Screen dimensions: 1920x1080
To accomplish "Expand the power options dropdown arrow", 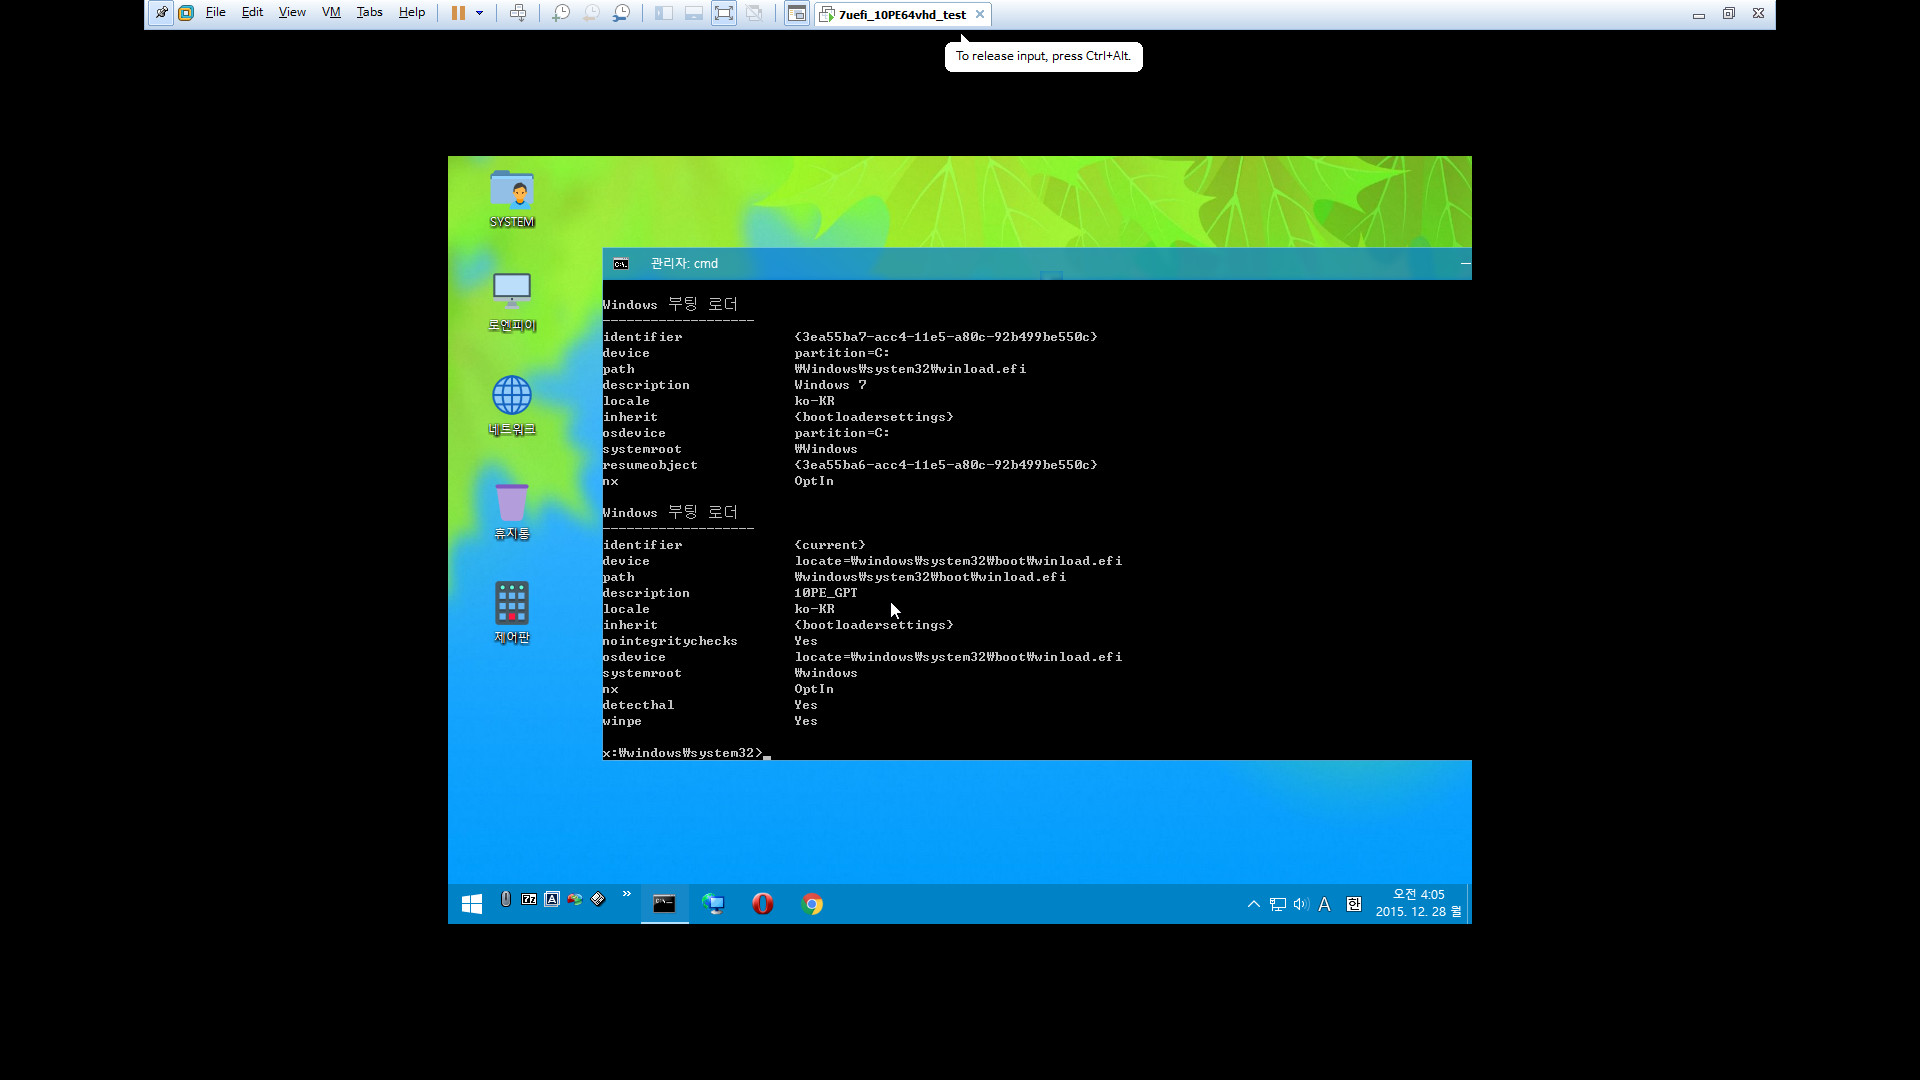I will pos(480,13).
